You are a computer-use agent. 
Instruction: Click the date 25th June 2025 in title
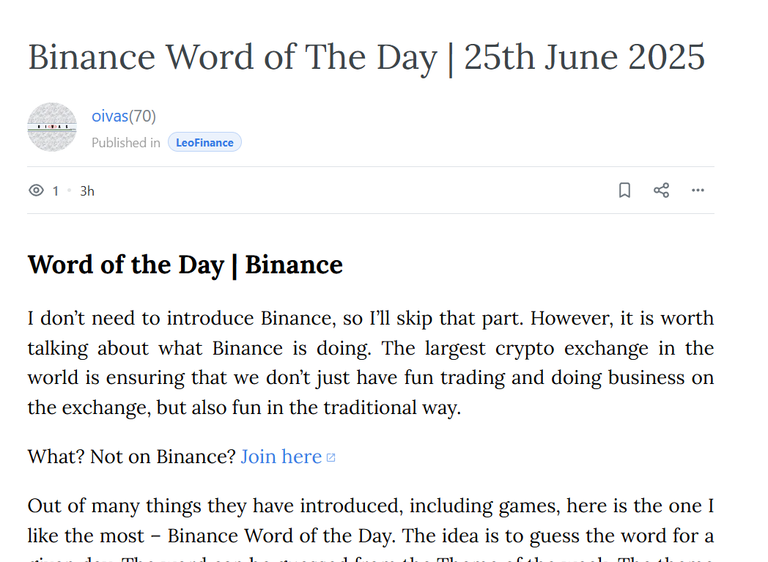[584, 57]
